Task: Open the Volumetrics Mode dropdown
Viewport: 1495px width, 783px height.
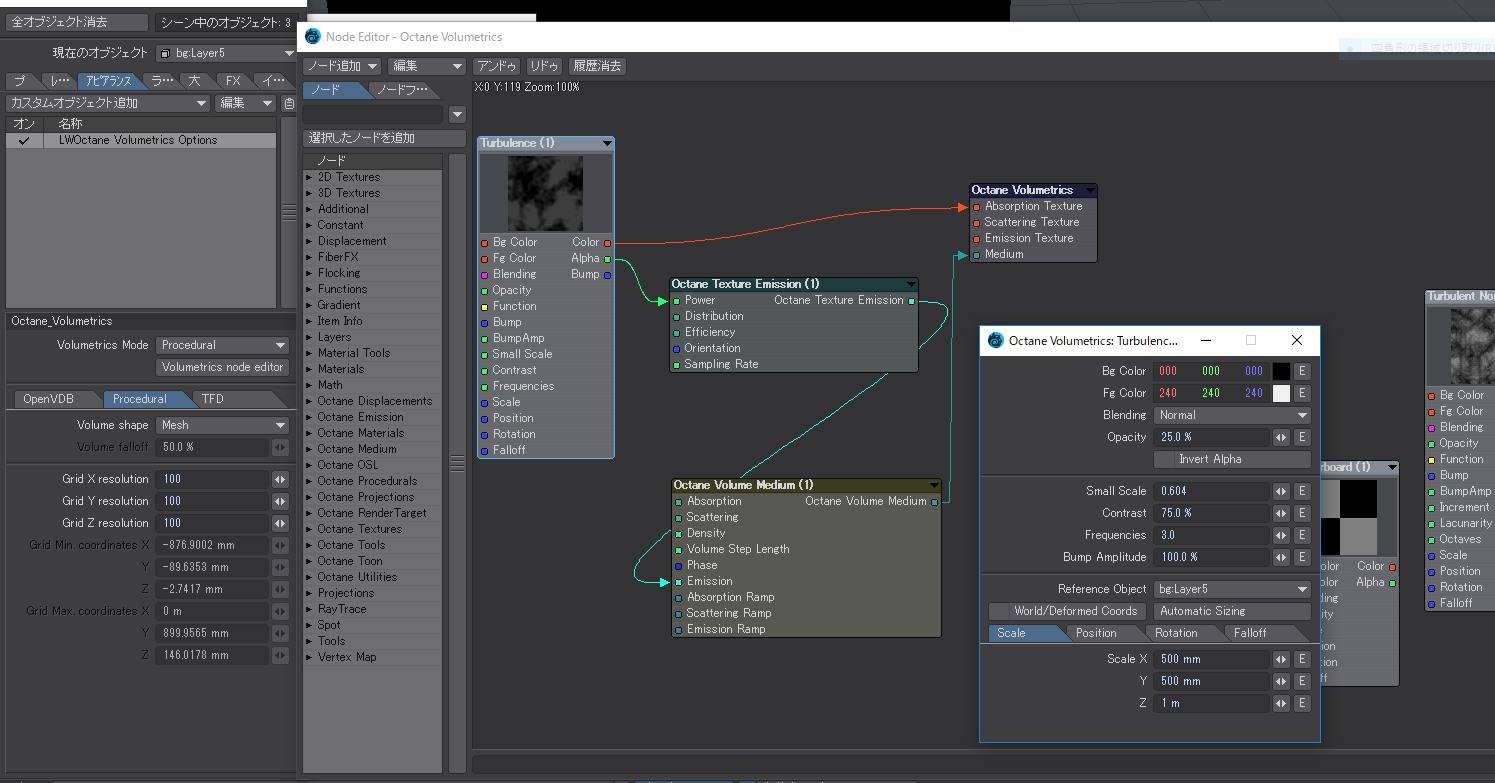Action: click(223, 345)
